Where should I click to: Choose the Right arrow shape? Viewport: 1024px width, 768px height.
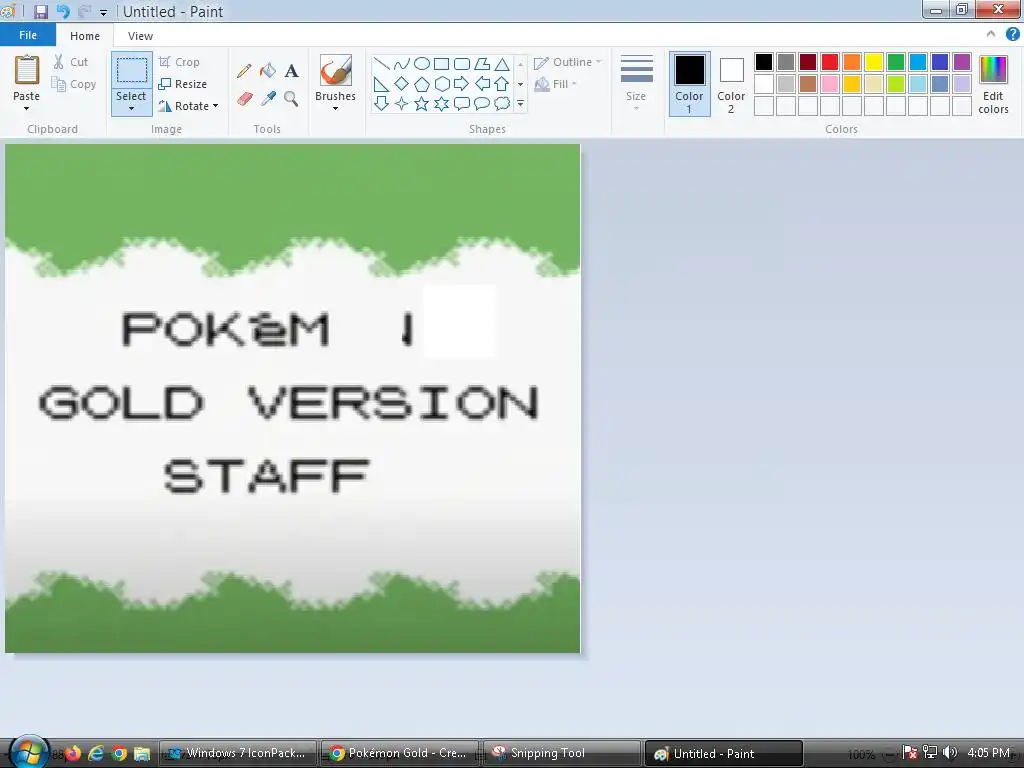(462, 84)
